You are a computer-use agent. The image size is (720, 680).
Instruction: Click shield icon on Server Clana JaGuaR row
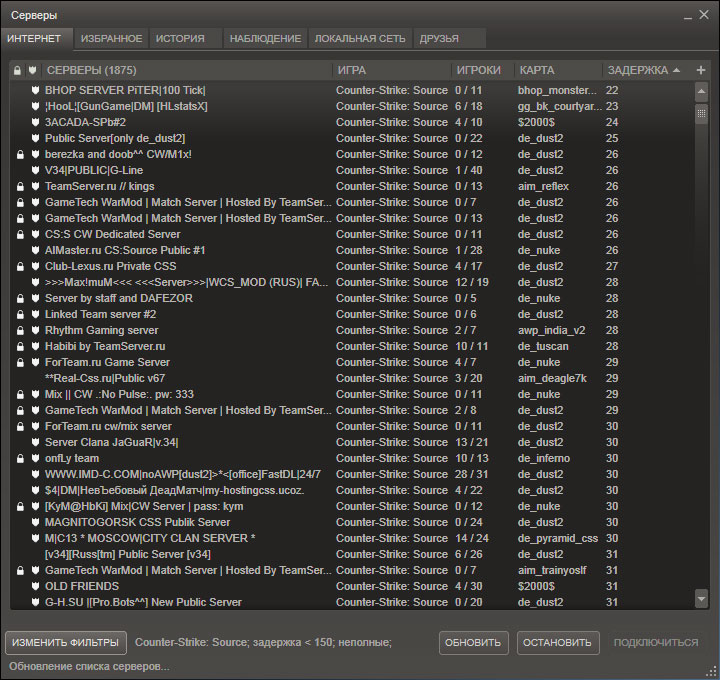[35, 442]
